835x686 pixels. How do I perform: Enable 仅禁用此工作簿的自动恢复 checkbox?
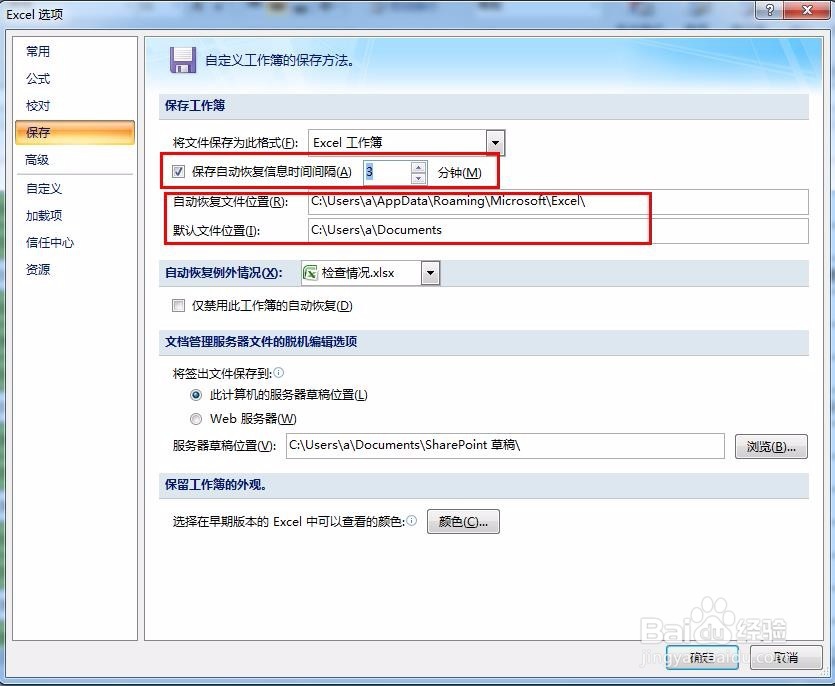point(178,305)
